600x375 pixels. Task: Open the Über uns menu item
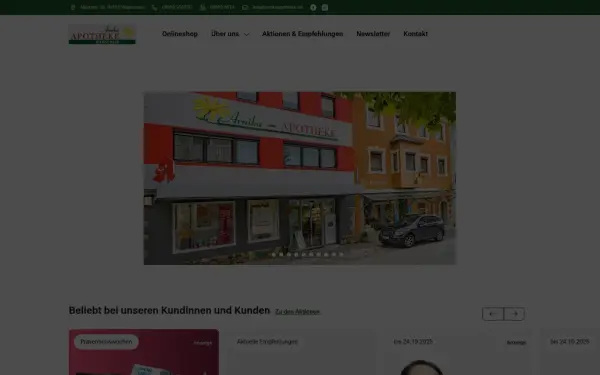click(x=225, y=34)
